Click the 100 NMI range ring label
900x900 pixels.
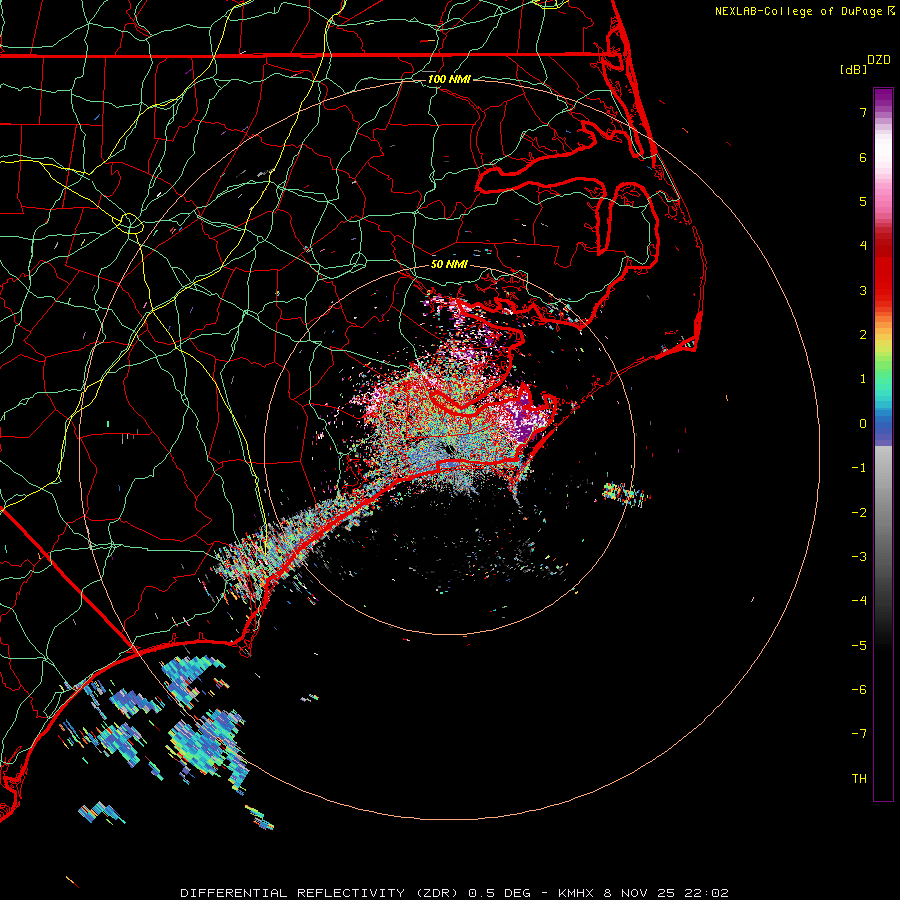tap(449, 79)
